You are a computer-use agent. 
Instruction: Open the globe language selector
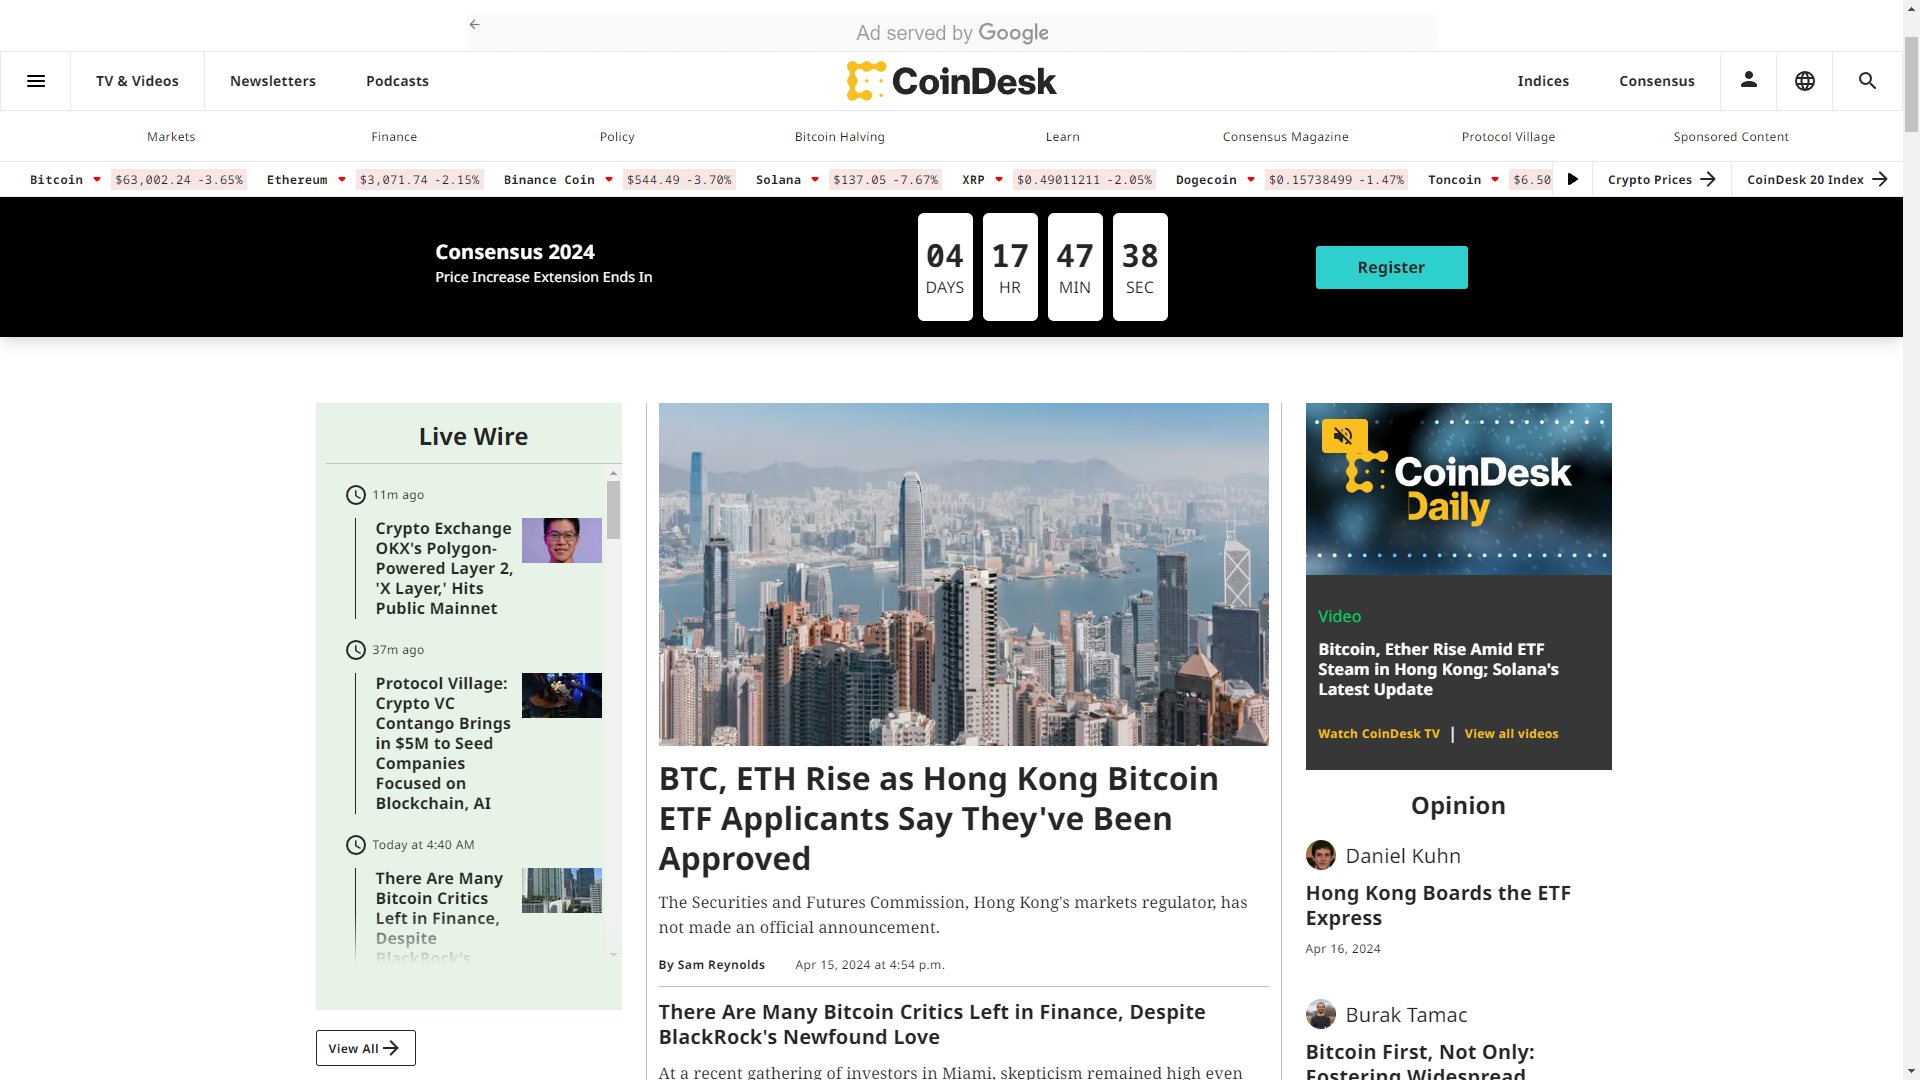click(x=1804, y=81)
